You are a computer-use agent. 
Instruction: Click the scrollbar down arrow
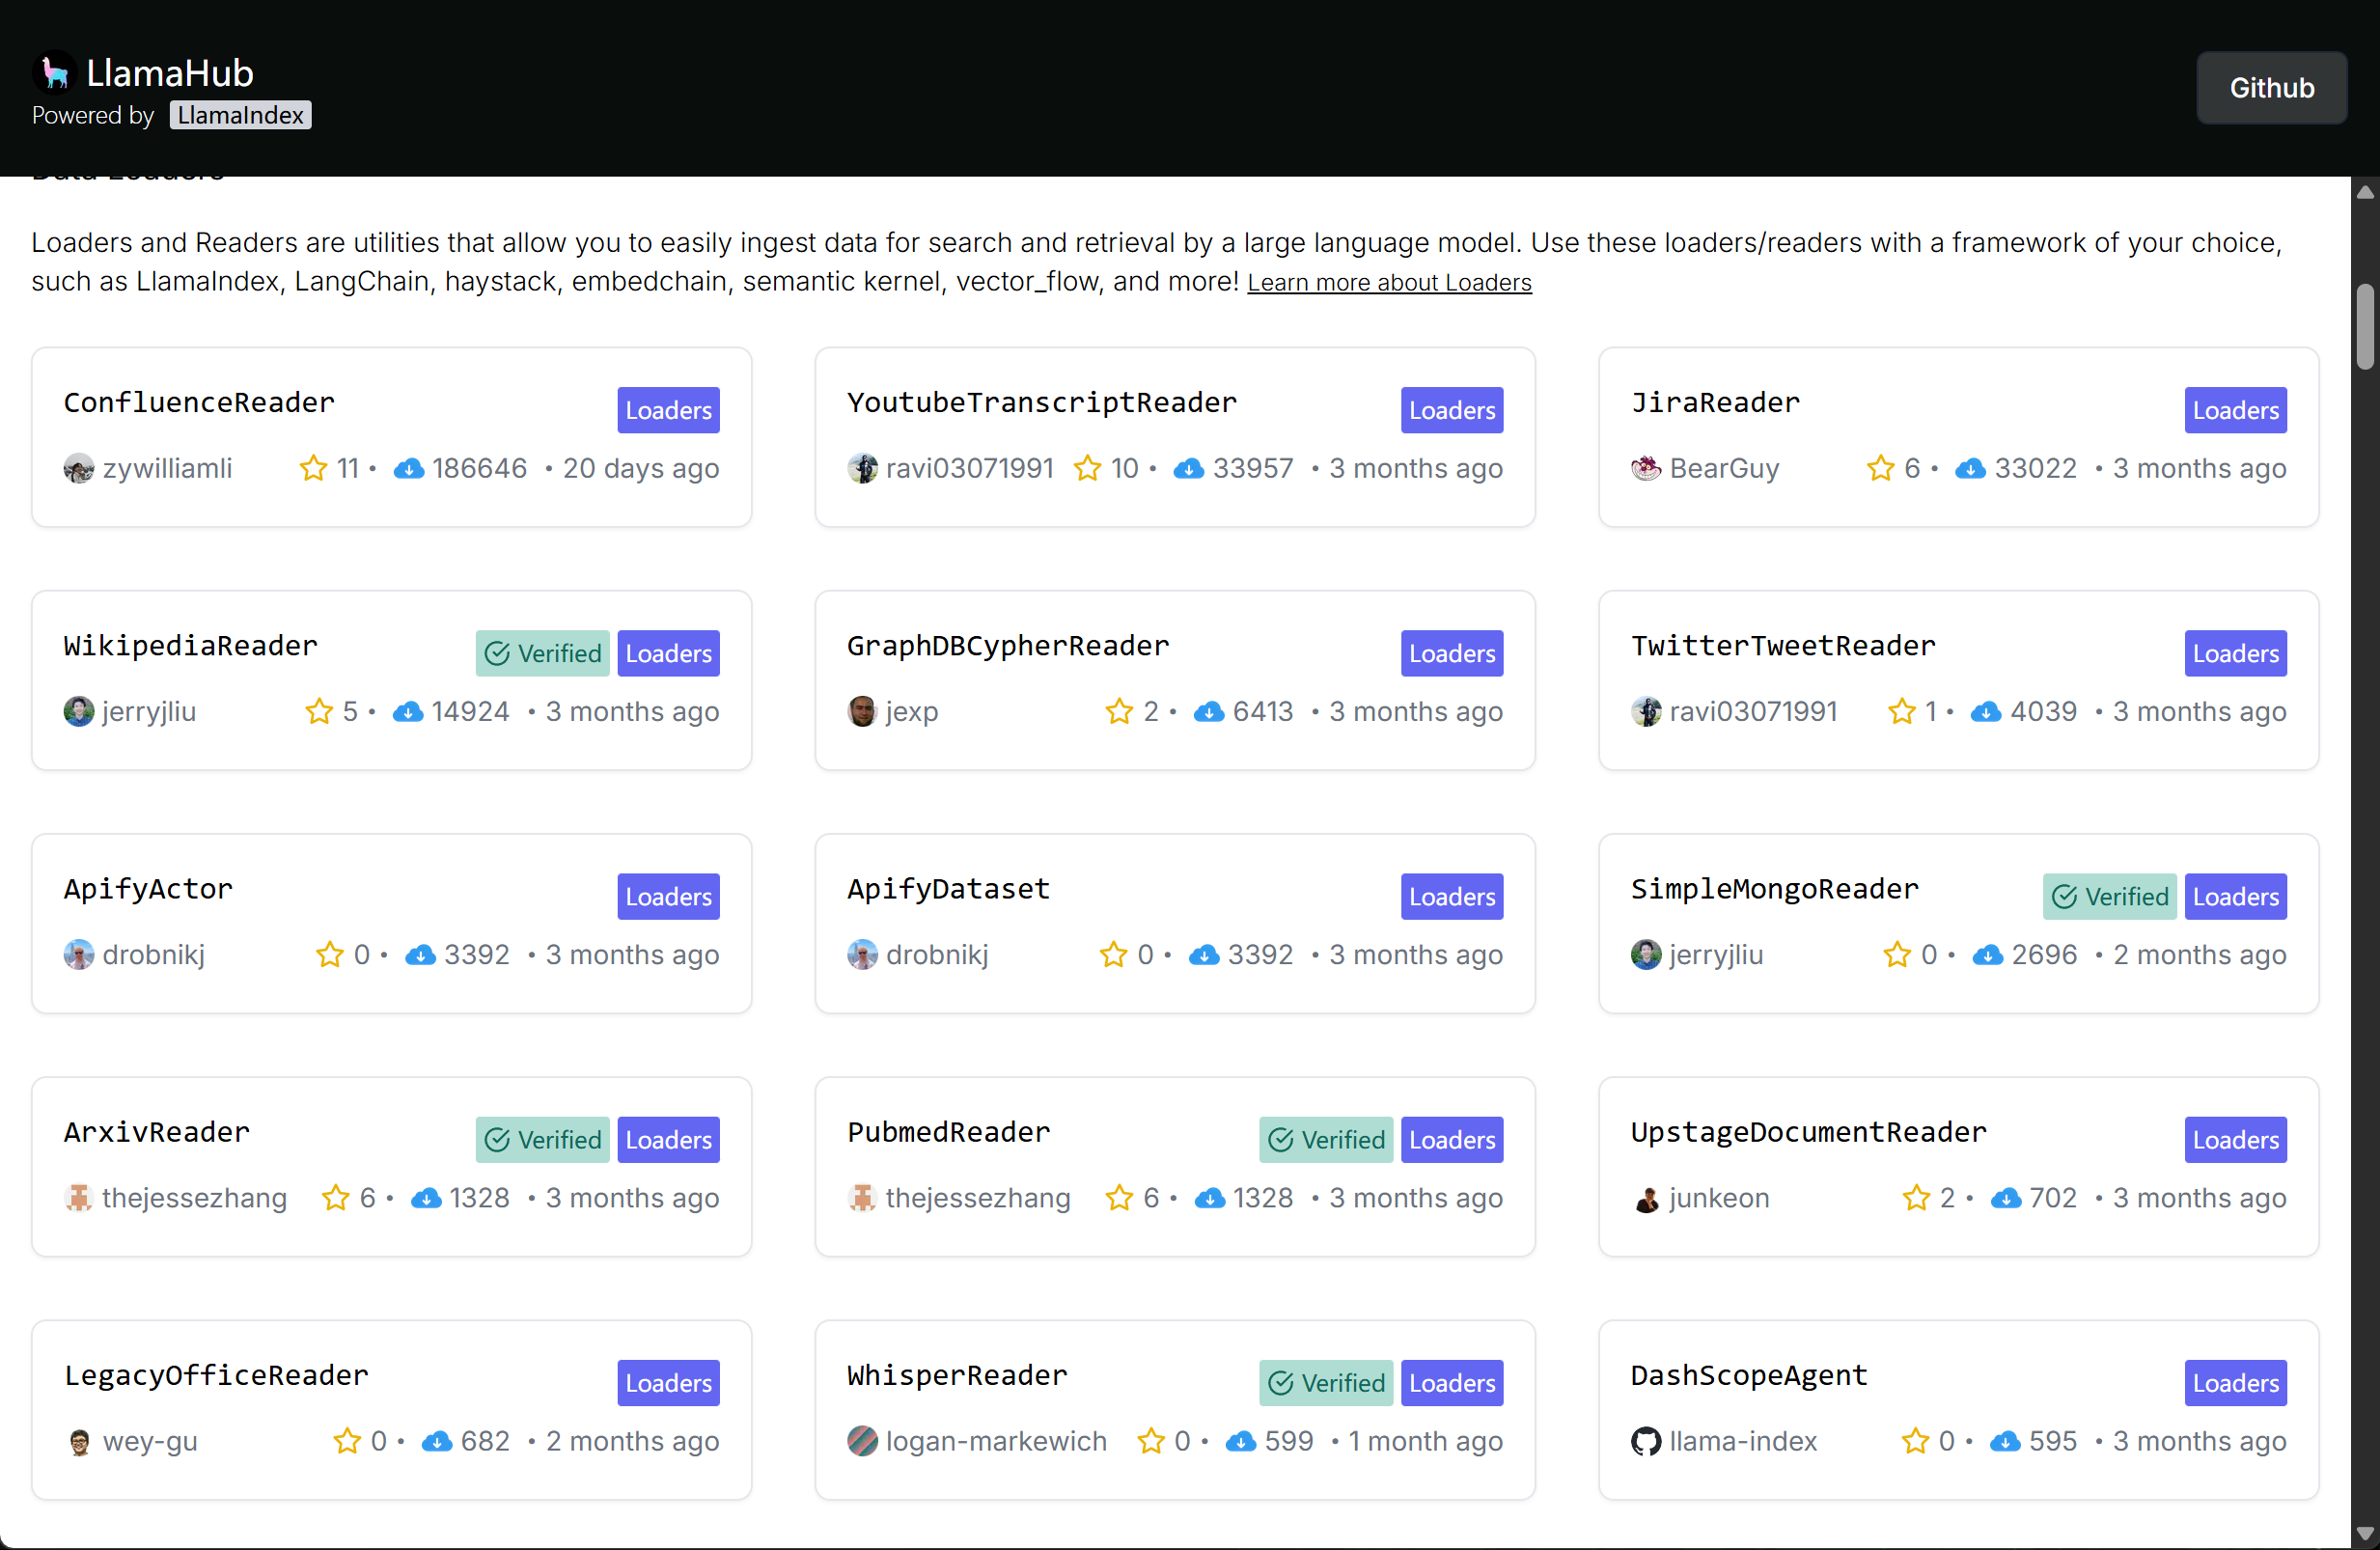coord(2364,1533)
